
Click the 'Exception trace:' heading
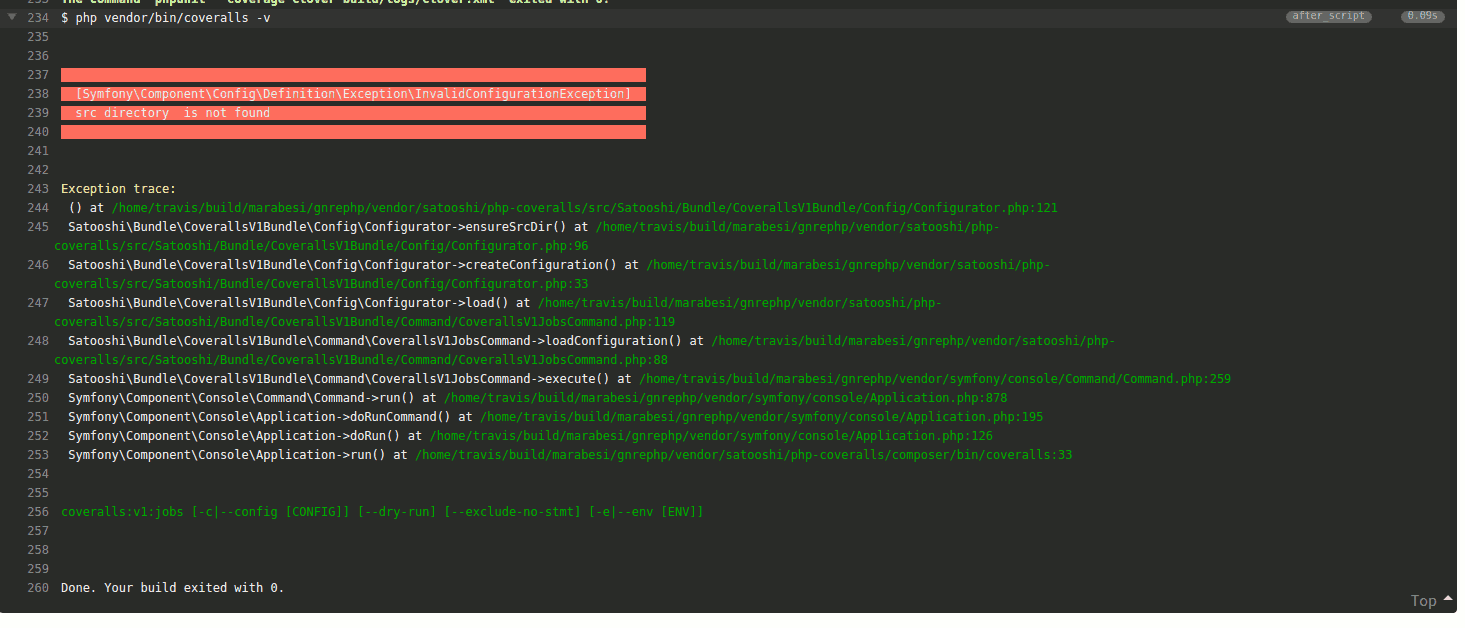tap(118, 189)
